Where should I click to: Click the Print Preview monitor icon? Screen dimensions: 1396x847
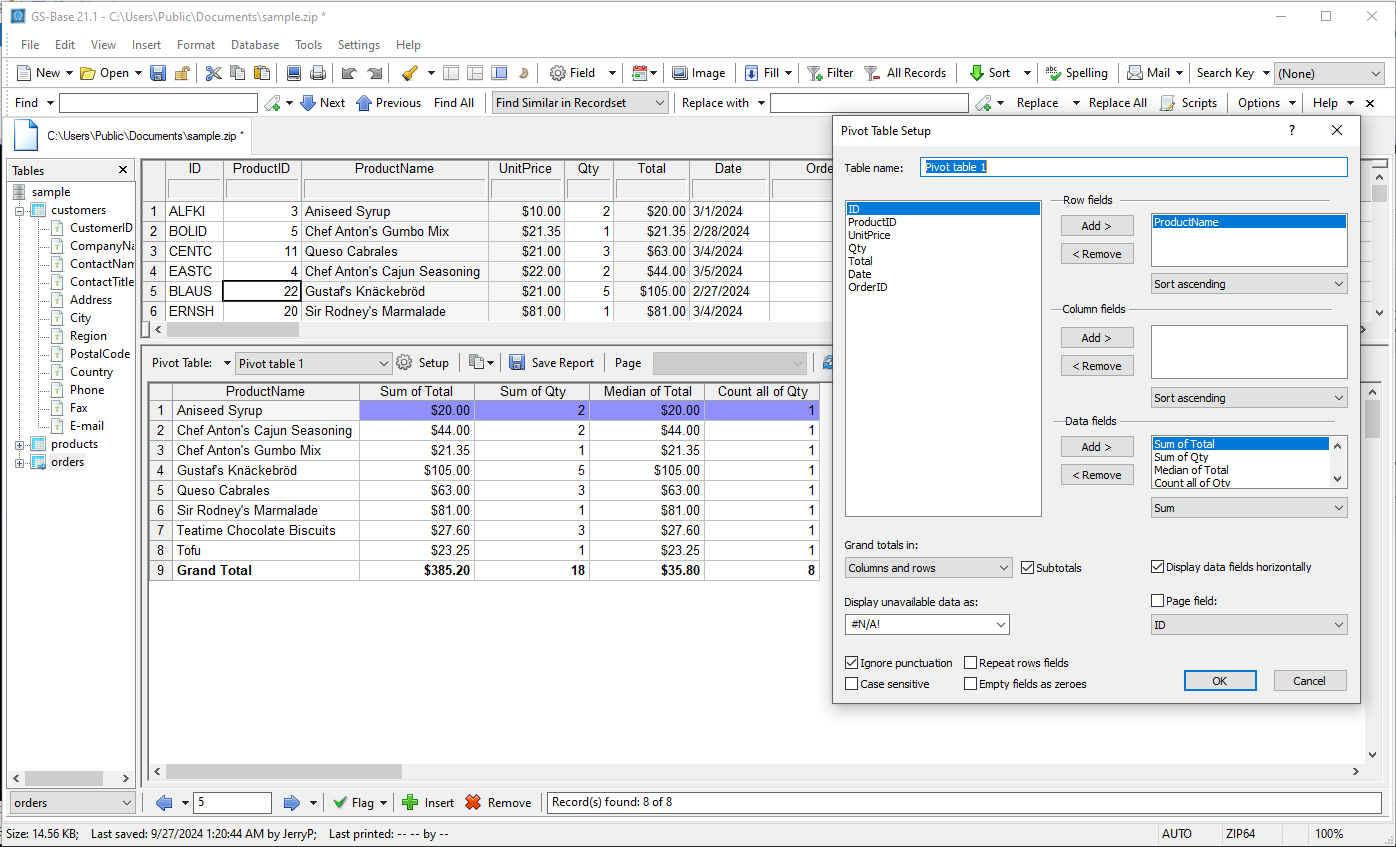294,73
